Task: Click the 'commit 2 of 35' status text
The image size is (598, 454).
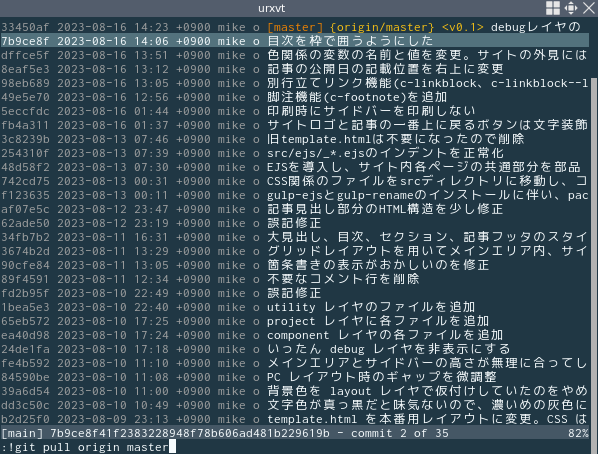Action: click(x=400, y=433)
